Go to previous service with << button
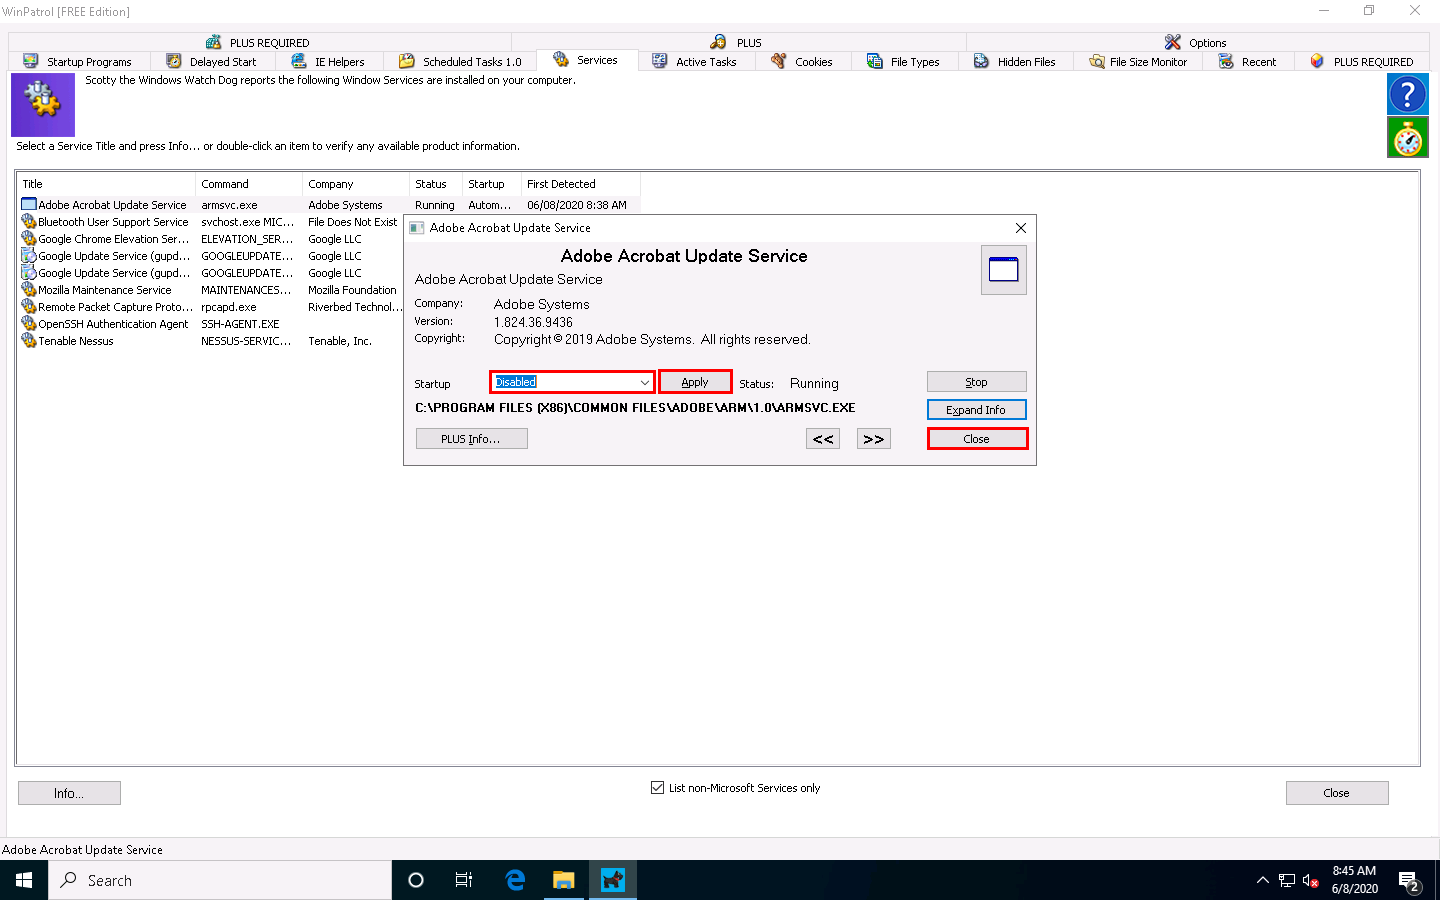Viewport: 1440px width, 900px height. pos(823,439)
